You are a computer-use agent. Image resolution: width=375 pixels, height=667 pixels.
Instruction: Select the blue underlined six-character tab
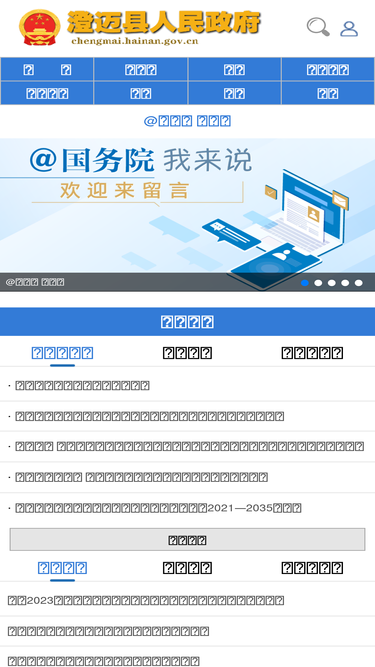click(62, 353)
